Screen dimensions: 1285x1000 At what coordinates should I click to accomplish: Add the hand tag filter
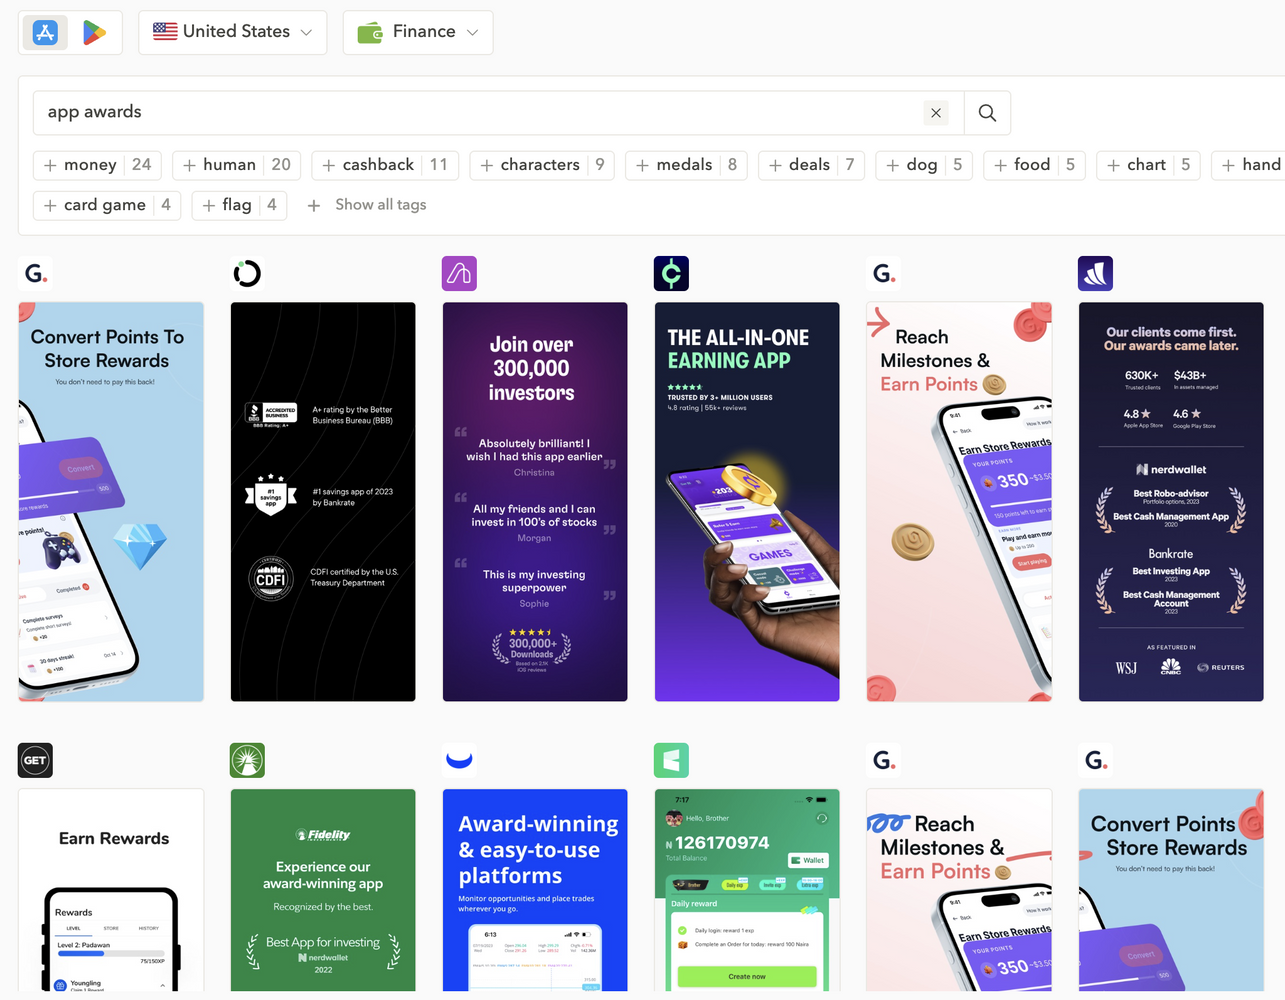(1250, 165)
